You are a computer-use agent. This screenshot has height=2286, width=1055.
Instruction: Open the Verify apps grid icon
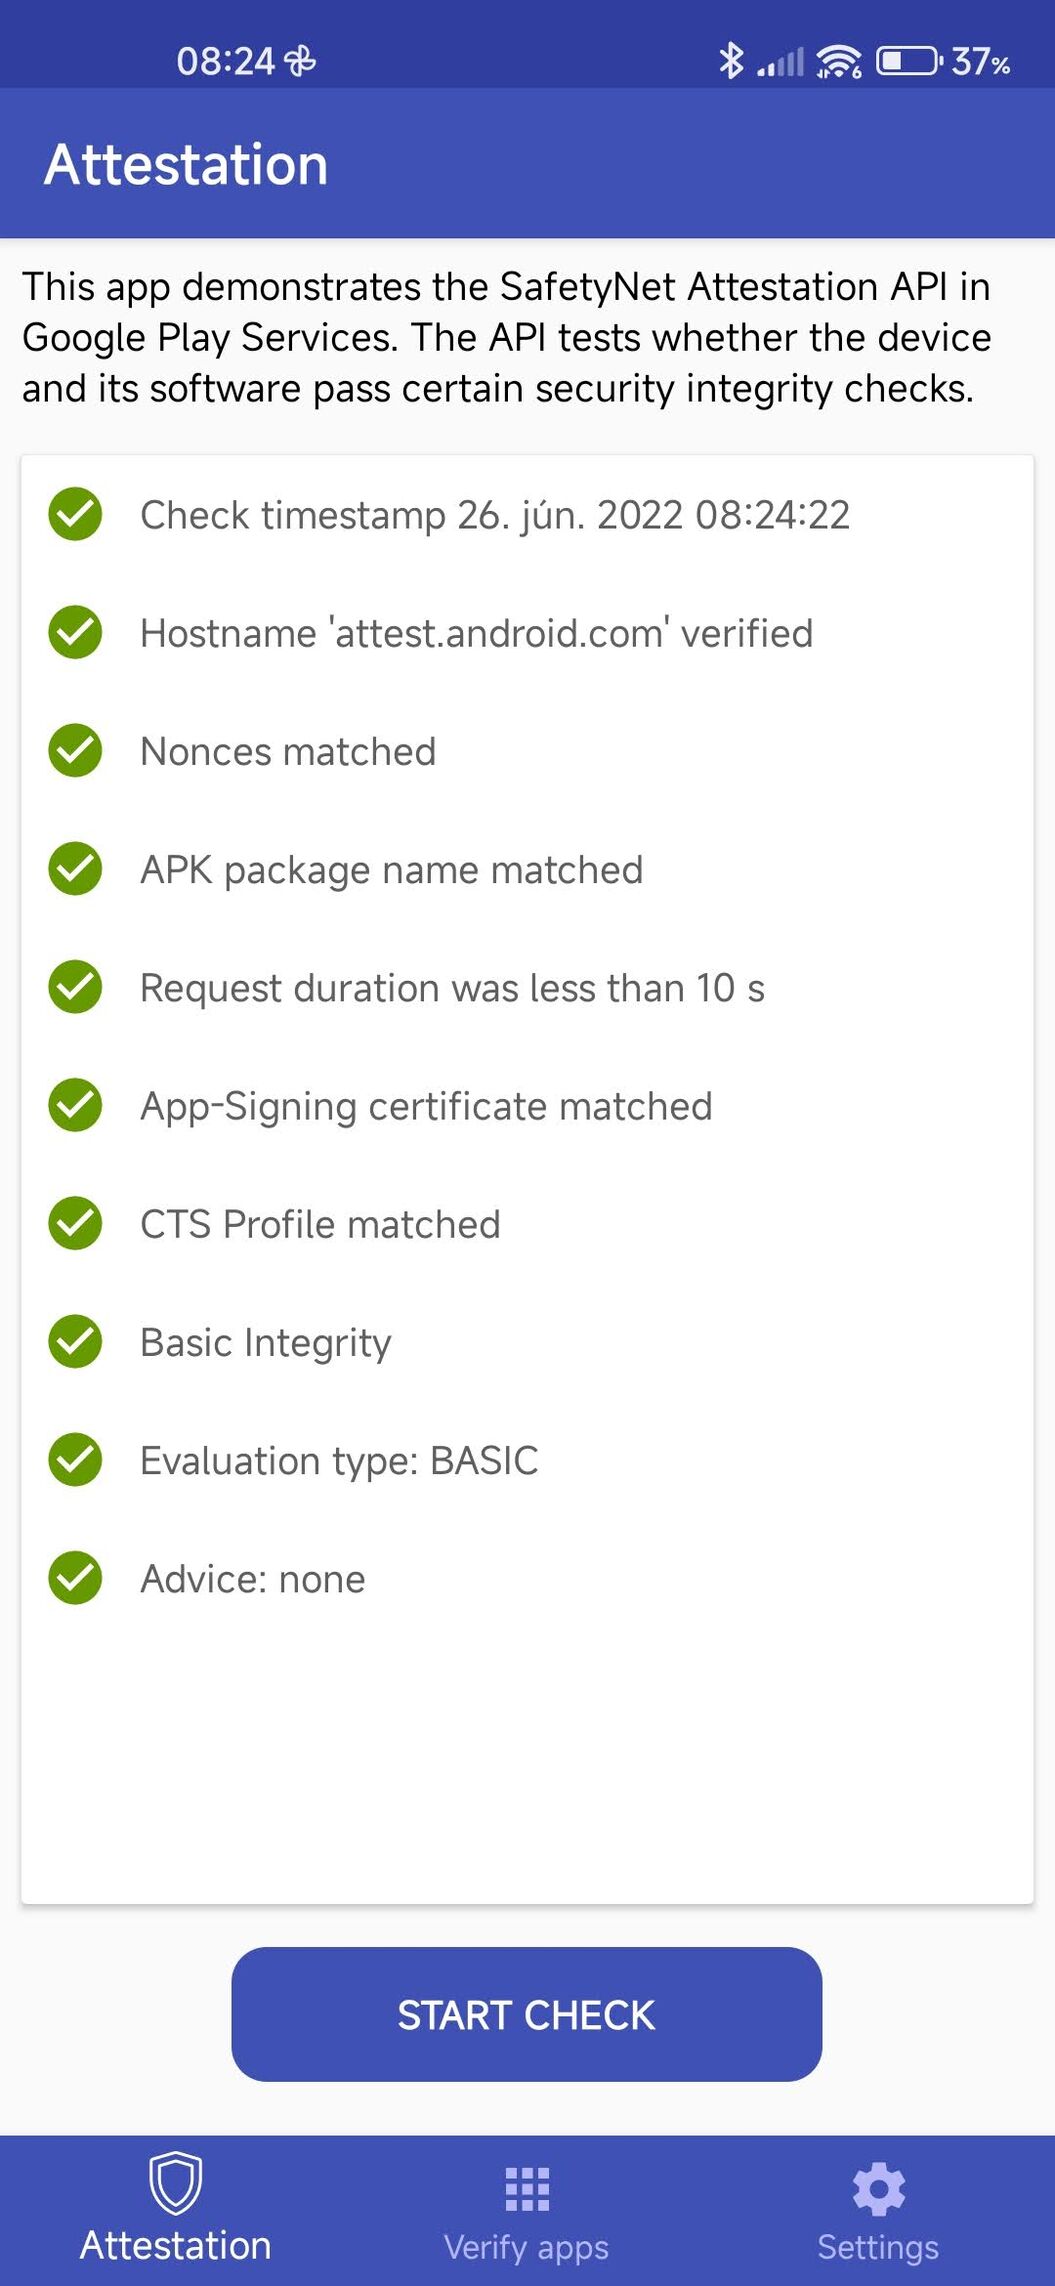[527, 2189]
